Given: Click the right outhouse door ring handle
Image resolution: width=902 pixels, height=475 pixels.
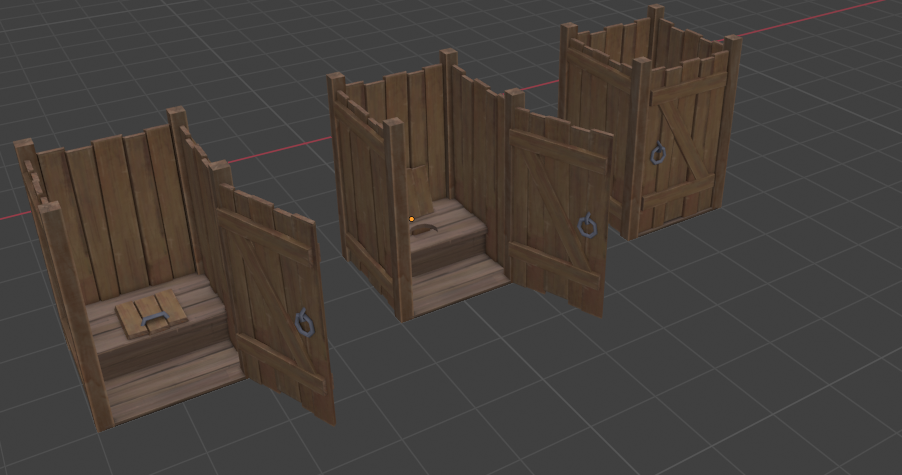Looking at the screenshot, I should tap(659, 154).
